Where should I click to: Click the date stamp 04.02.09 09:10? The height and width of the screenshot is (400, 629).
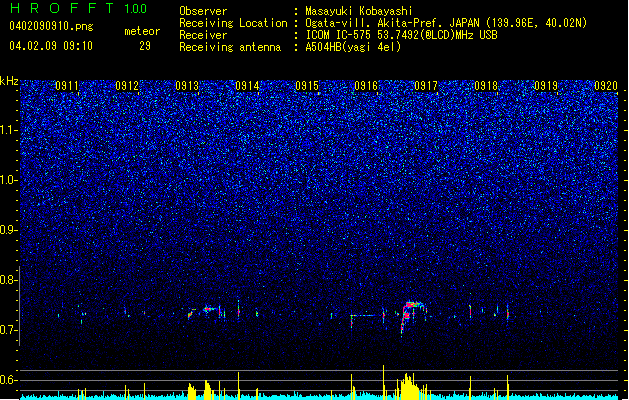coord(51,46)
